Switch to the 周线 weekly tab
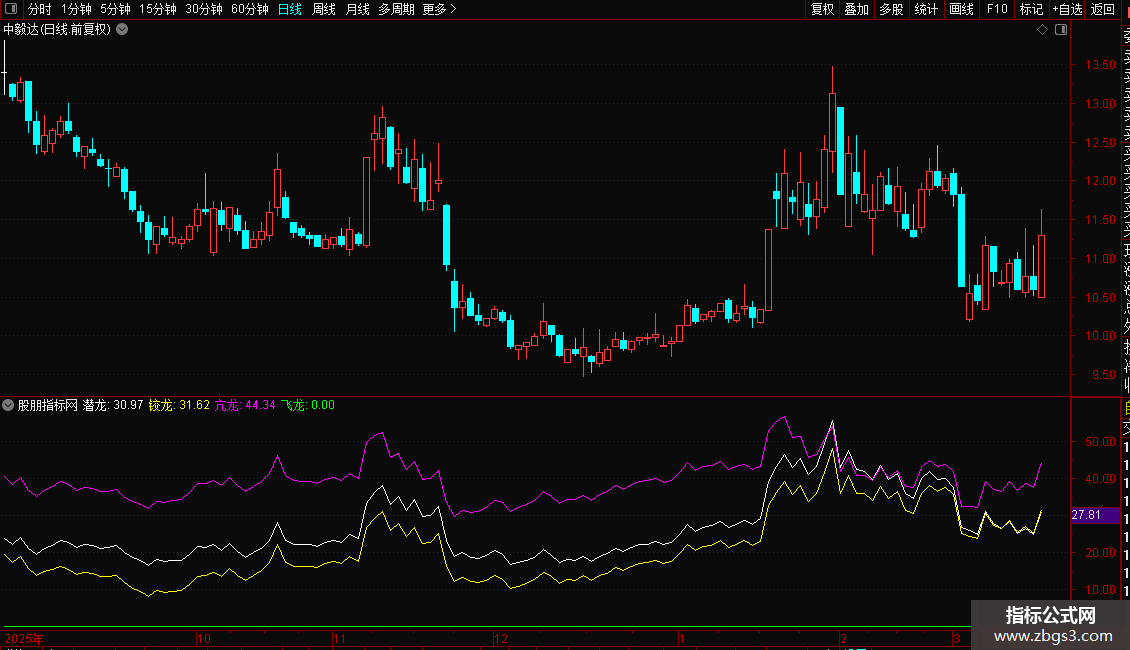Viewport: 1130px width, 650px height. [324, 9]
